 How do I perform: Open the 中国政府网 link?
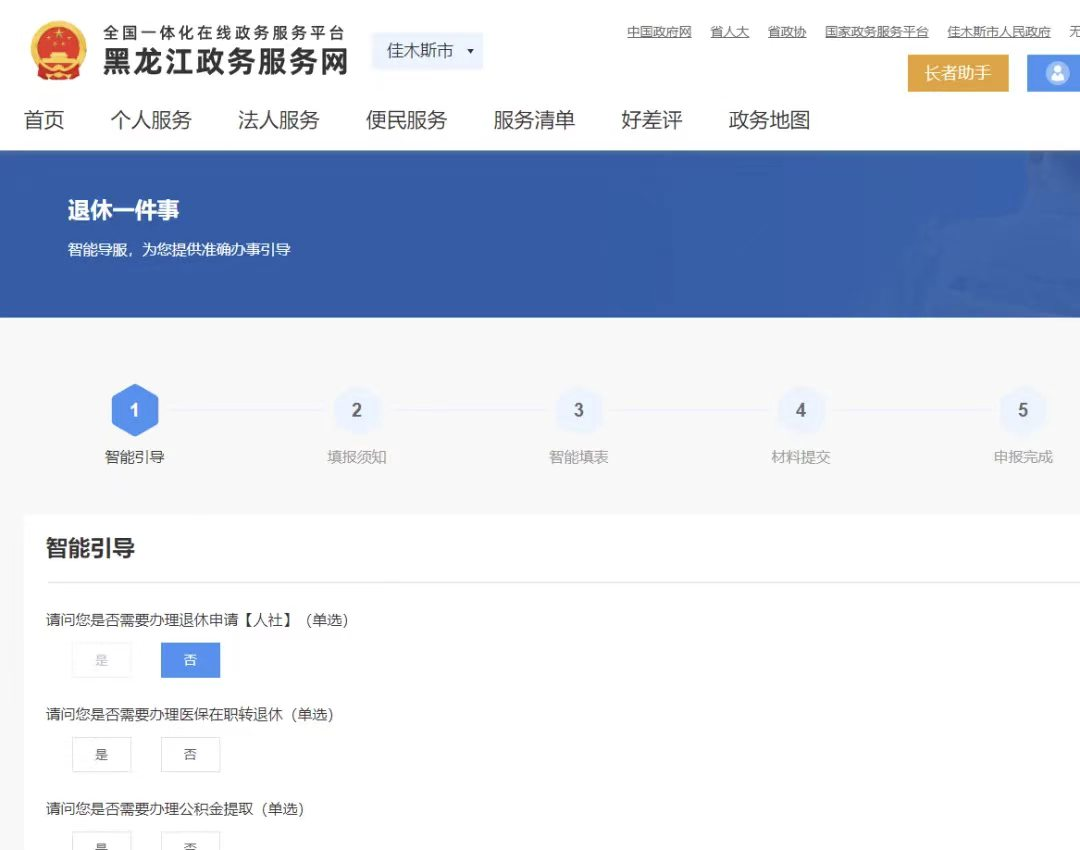pos(659,32)
